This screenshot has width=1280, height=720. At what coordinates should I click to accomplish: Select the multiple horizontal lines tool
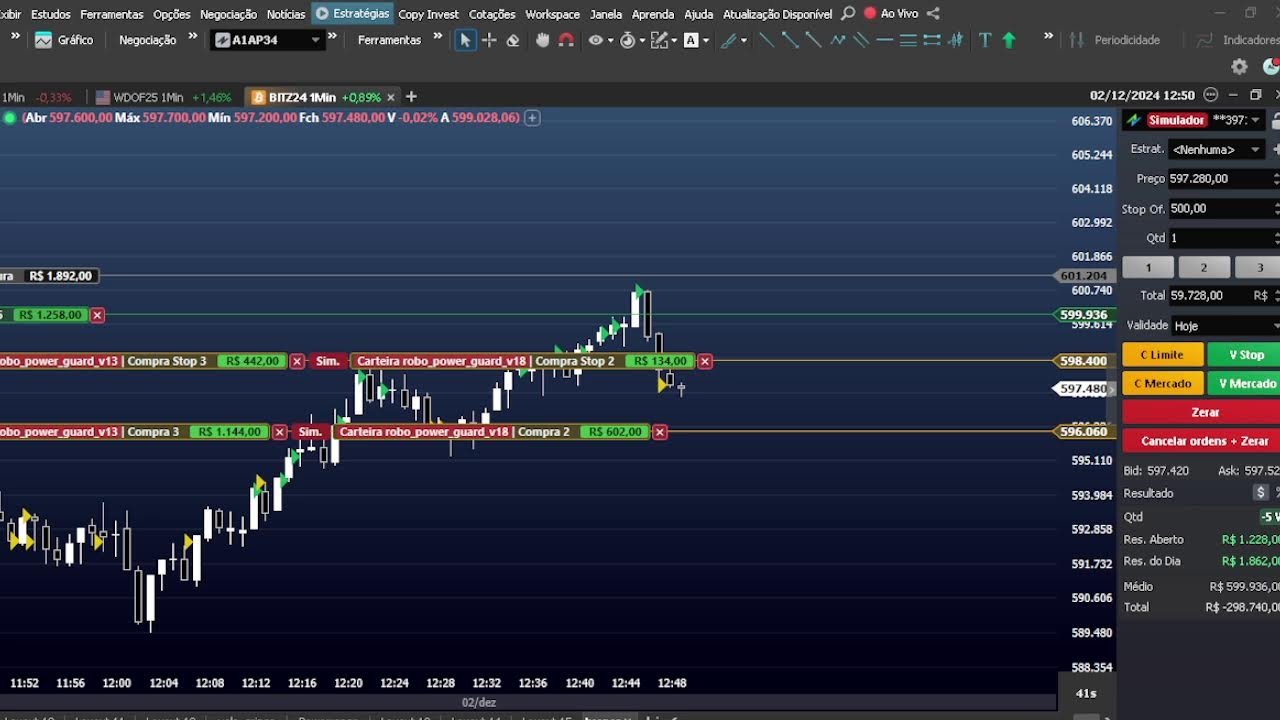(x=908, y=40)
